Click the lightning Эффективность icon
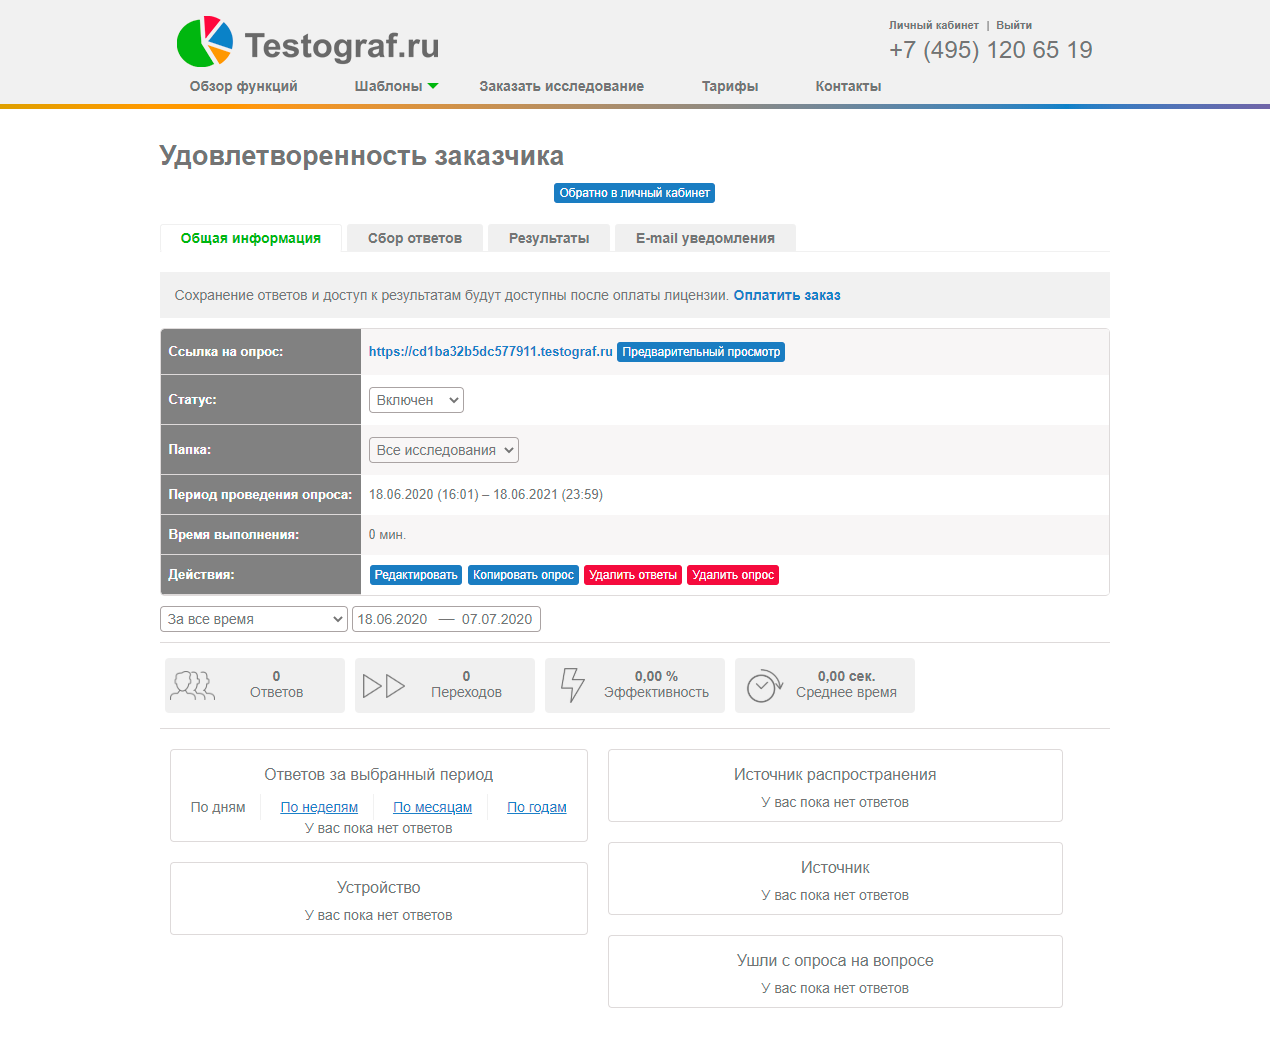Screen dimensions: 1270x1049 pos(573,685)
